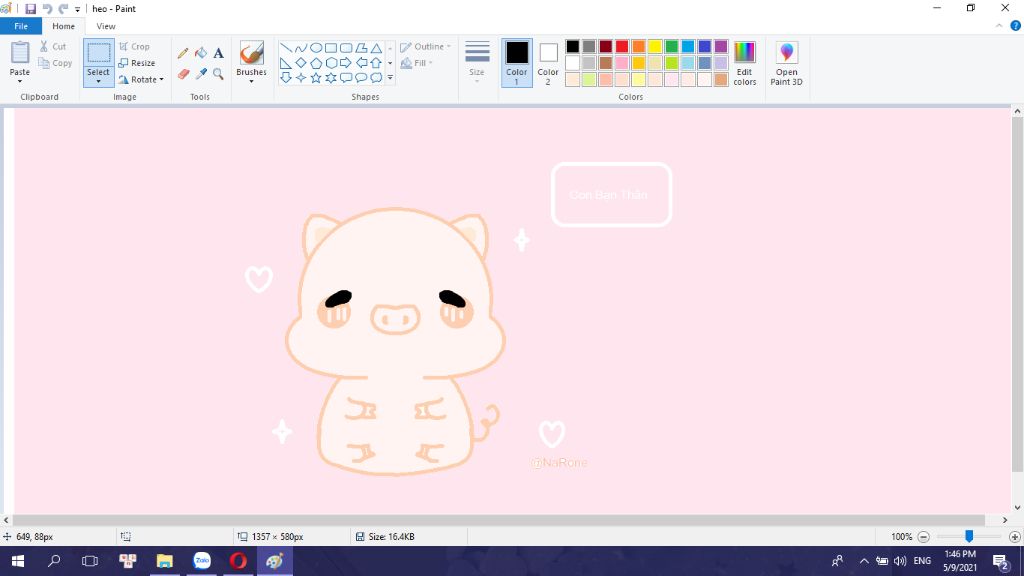The height and width of the screenshot is (576, 1024).
Task: Select the Eraser tool
Action: click(183, 74)
